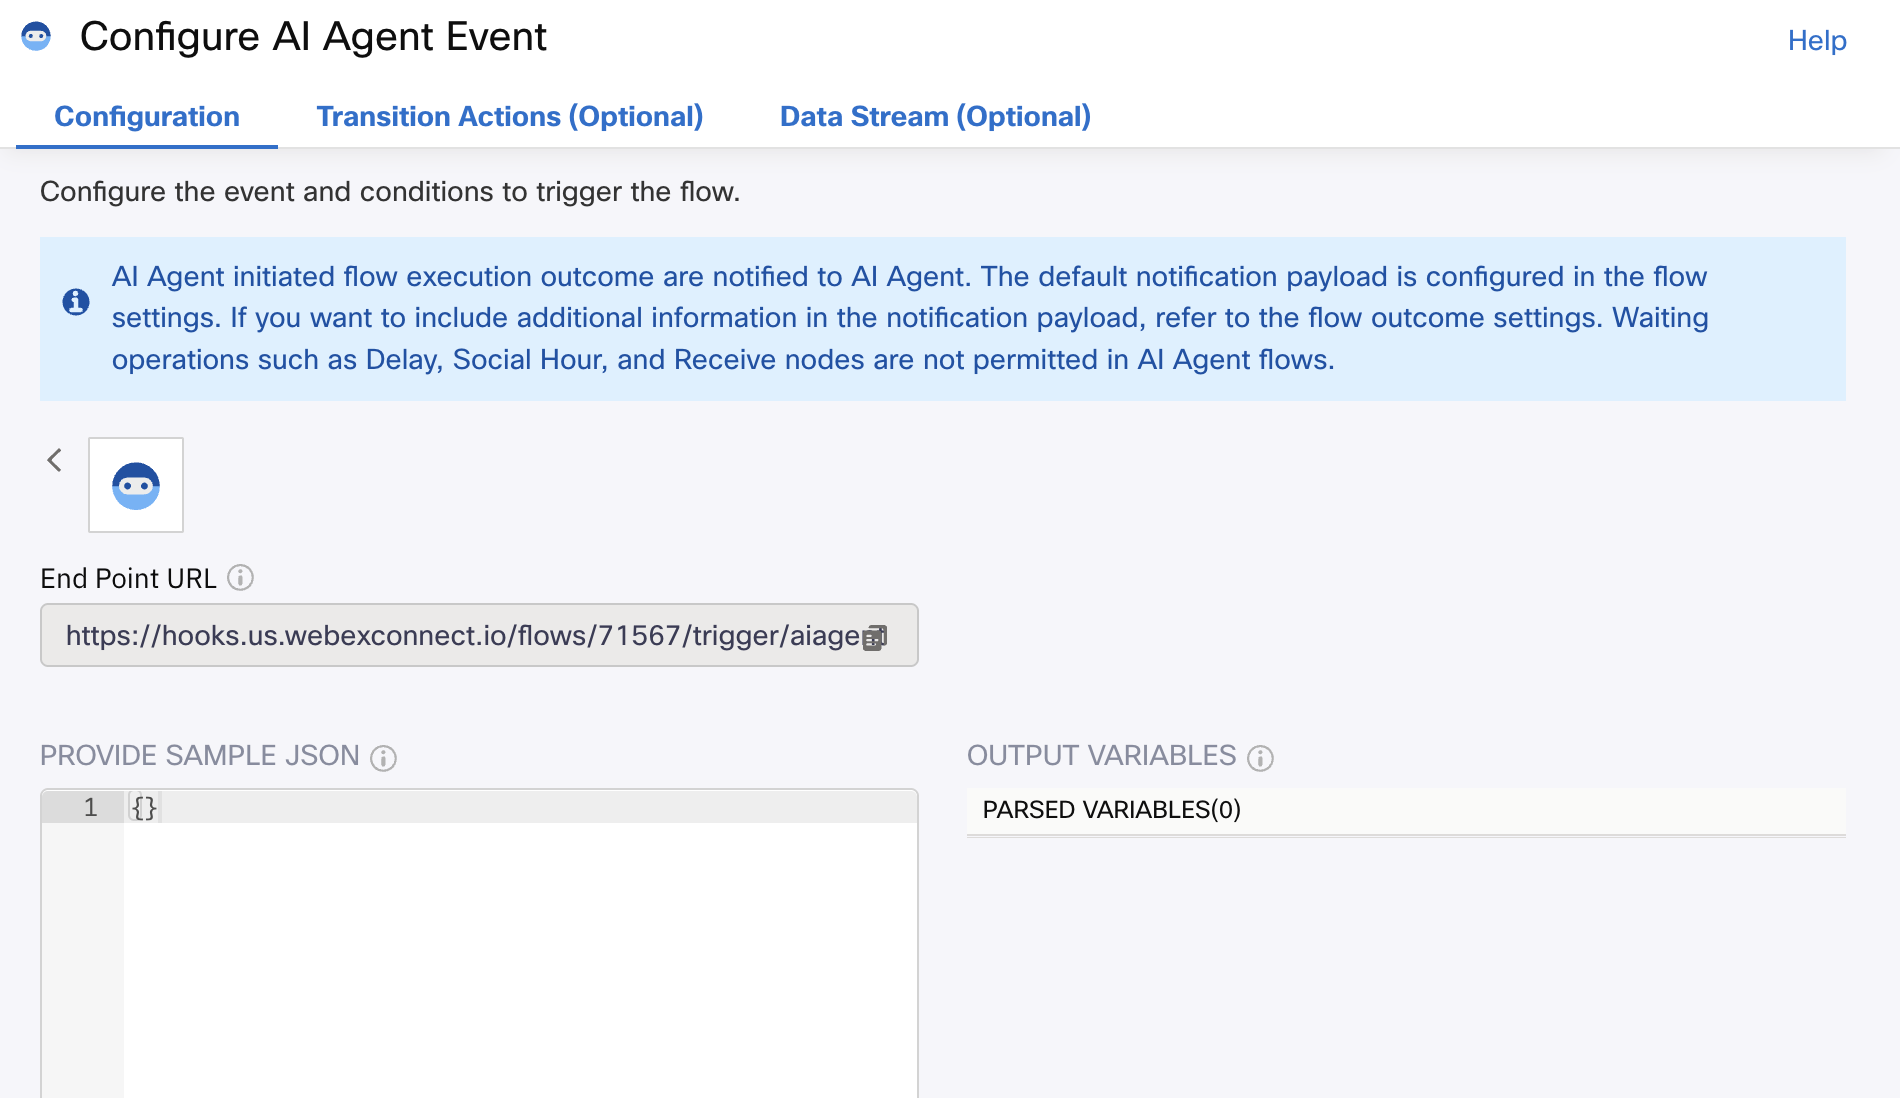
Task: Open Data Stream (Optional) tab
Action: (935, 116)
